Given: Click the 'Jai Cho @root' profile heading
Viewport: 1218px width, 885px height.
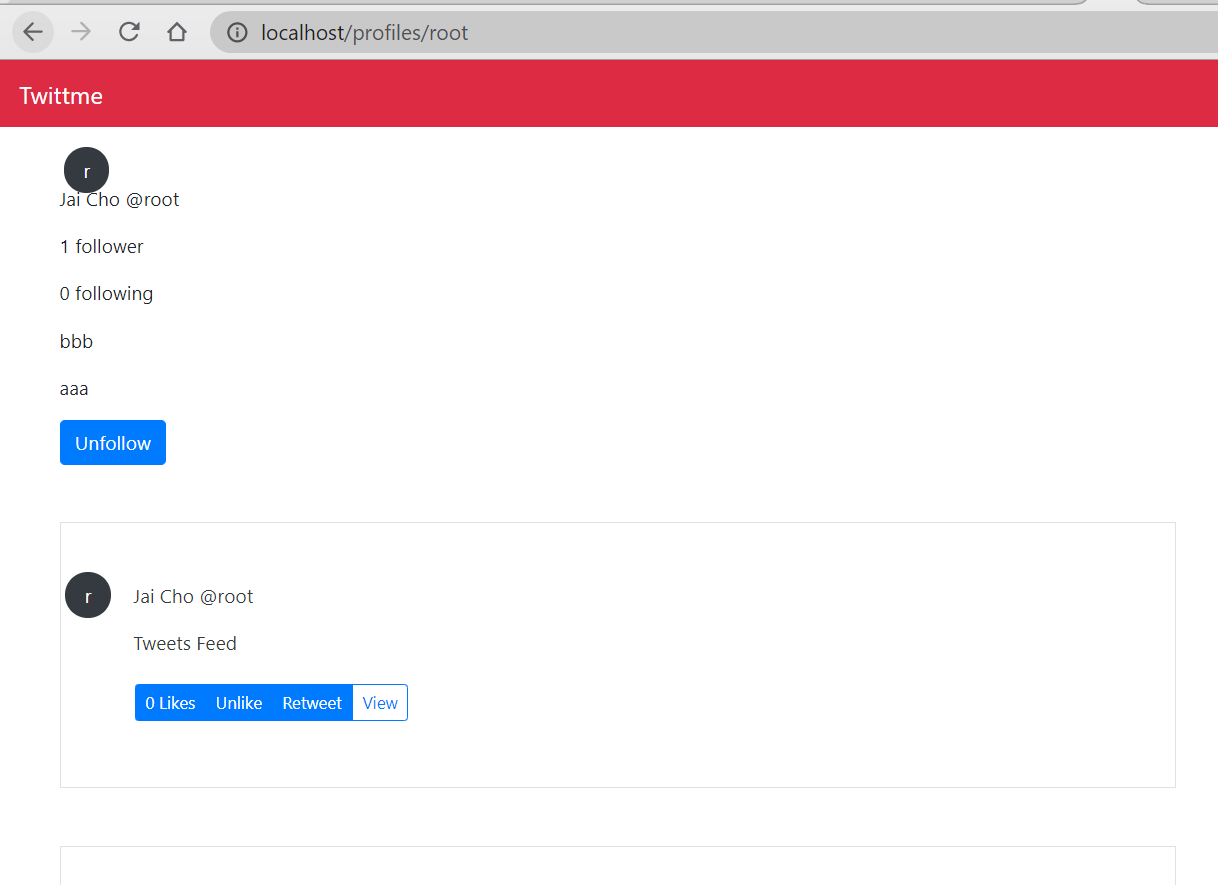Looking at the screenshot, I should [120, 200].
